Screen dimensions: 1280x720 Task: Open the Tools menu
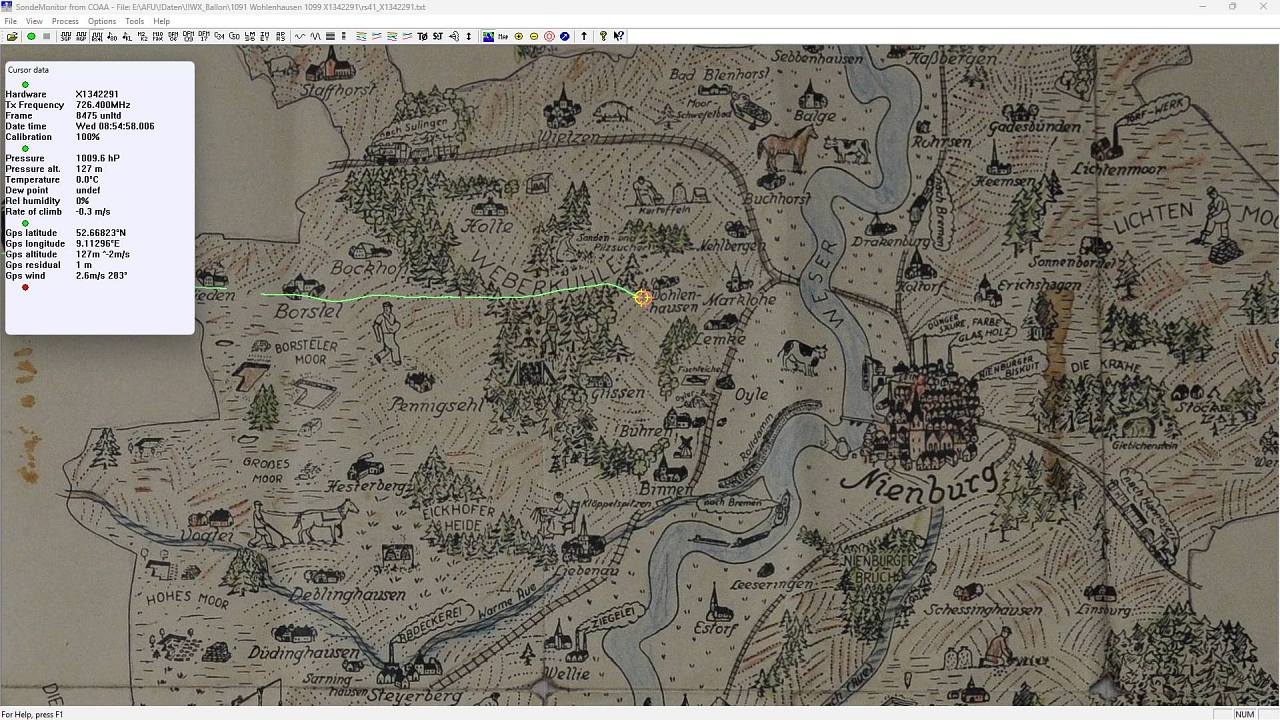(134, 21)
